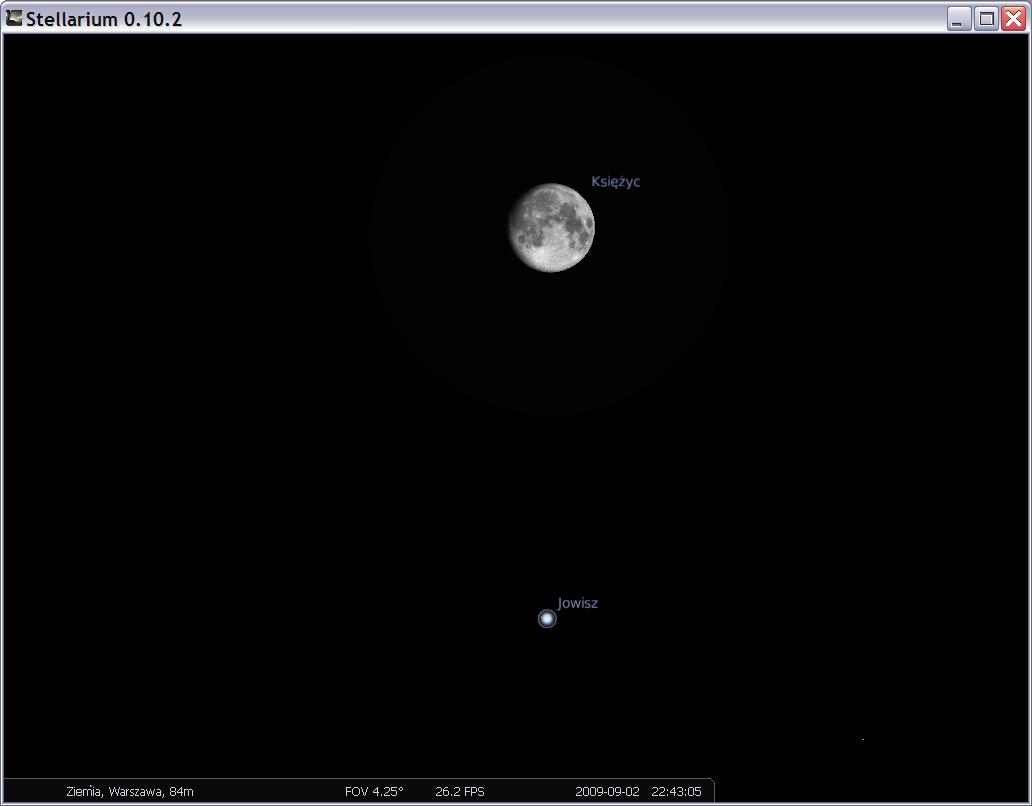1032x806 pixels.
Task: Click the 26.2 FPS indicator
Action: tap(460, 791)
